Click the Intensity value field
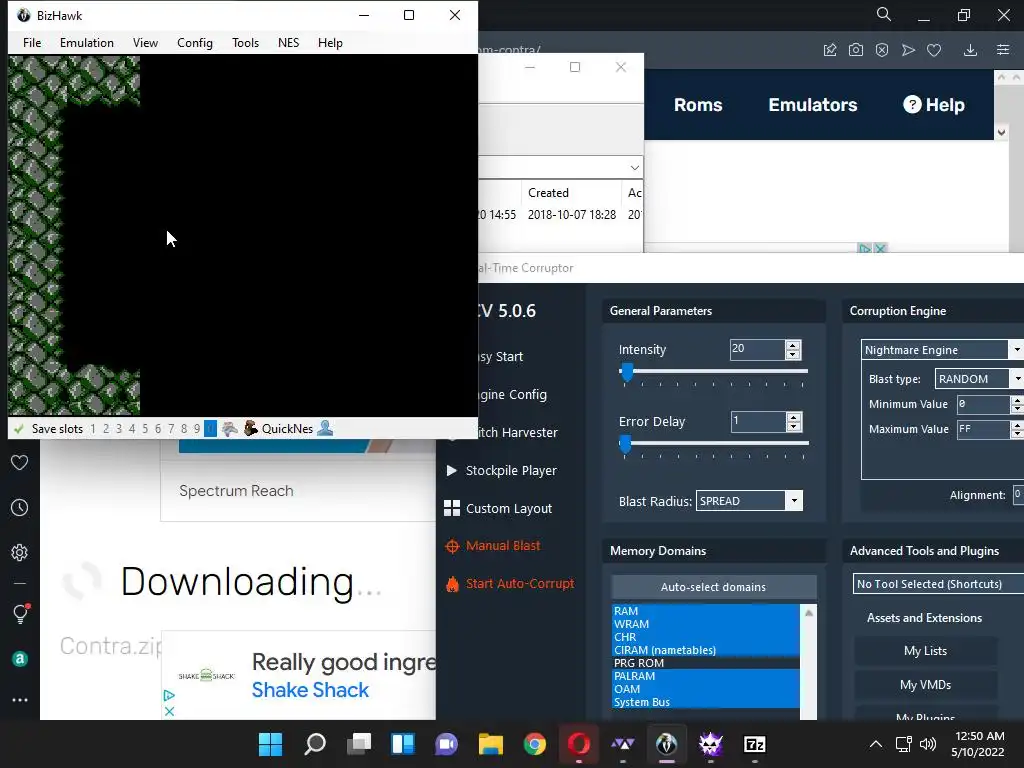 tap(757, 349)
